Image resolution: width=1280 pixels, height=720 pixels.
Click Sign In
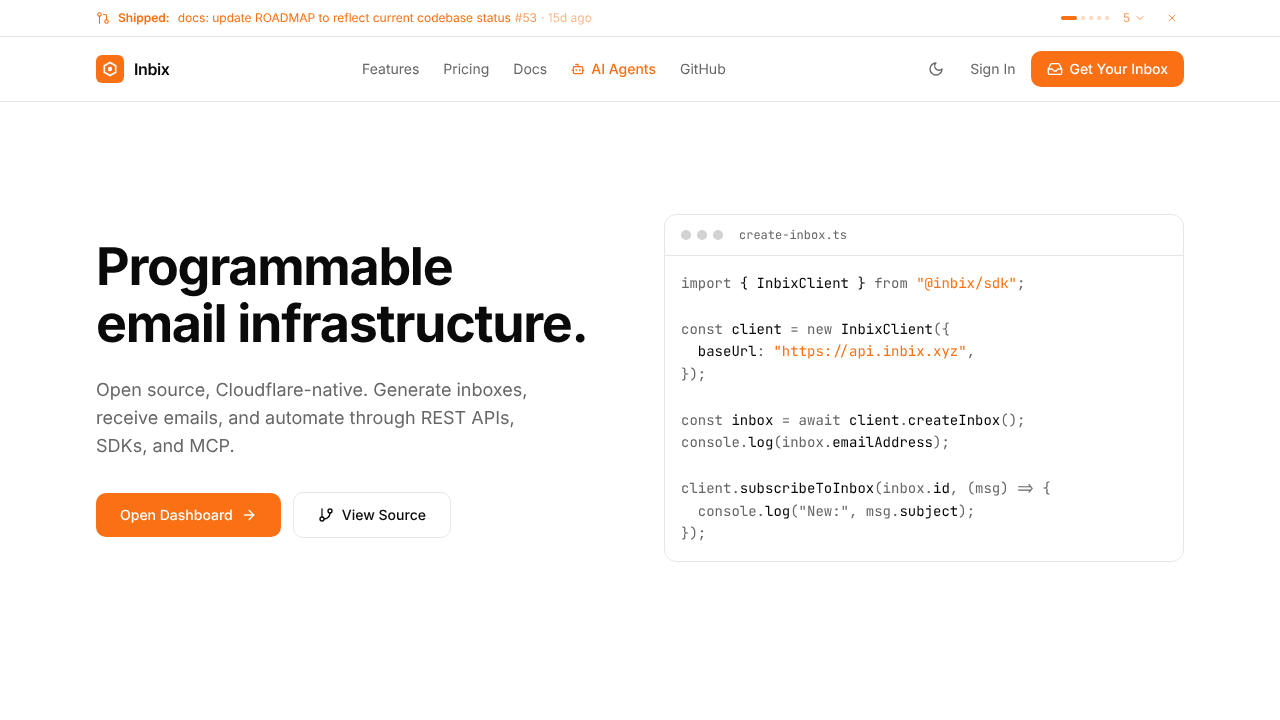coord(992,69)
